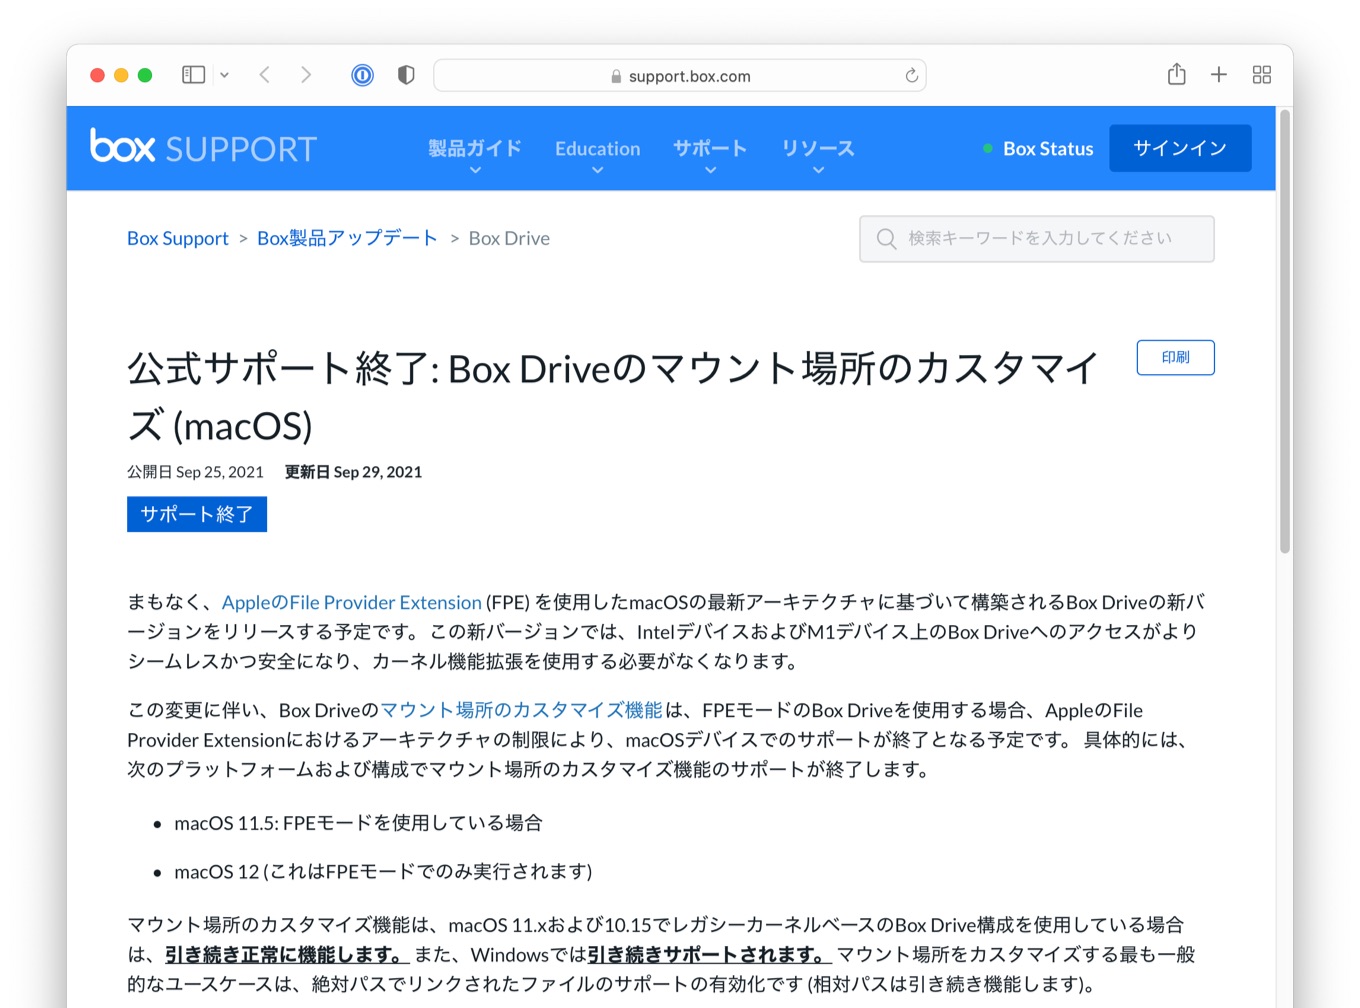The width and height of the screenshot is (1360, 1008).
Task: Open the sidebar view dropdown arrow
Action: click(223, 74)
